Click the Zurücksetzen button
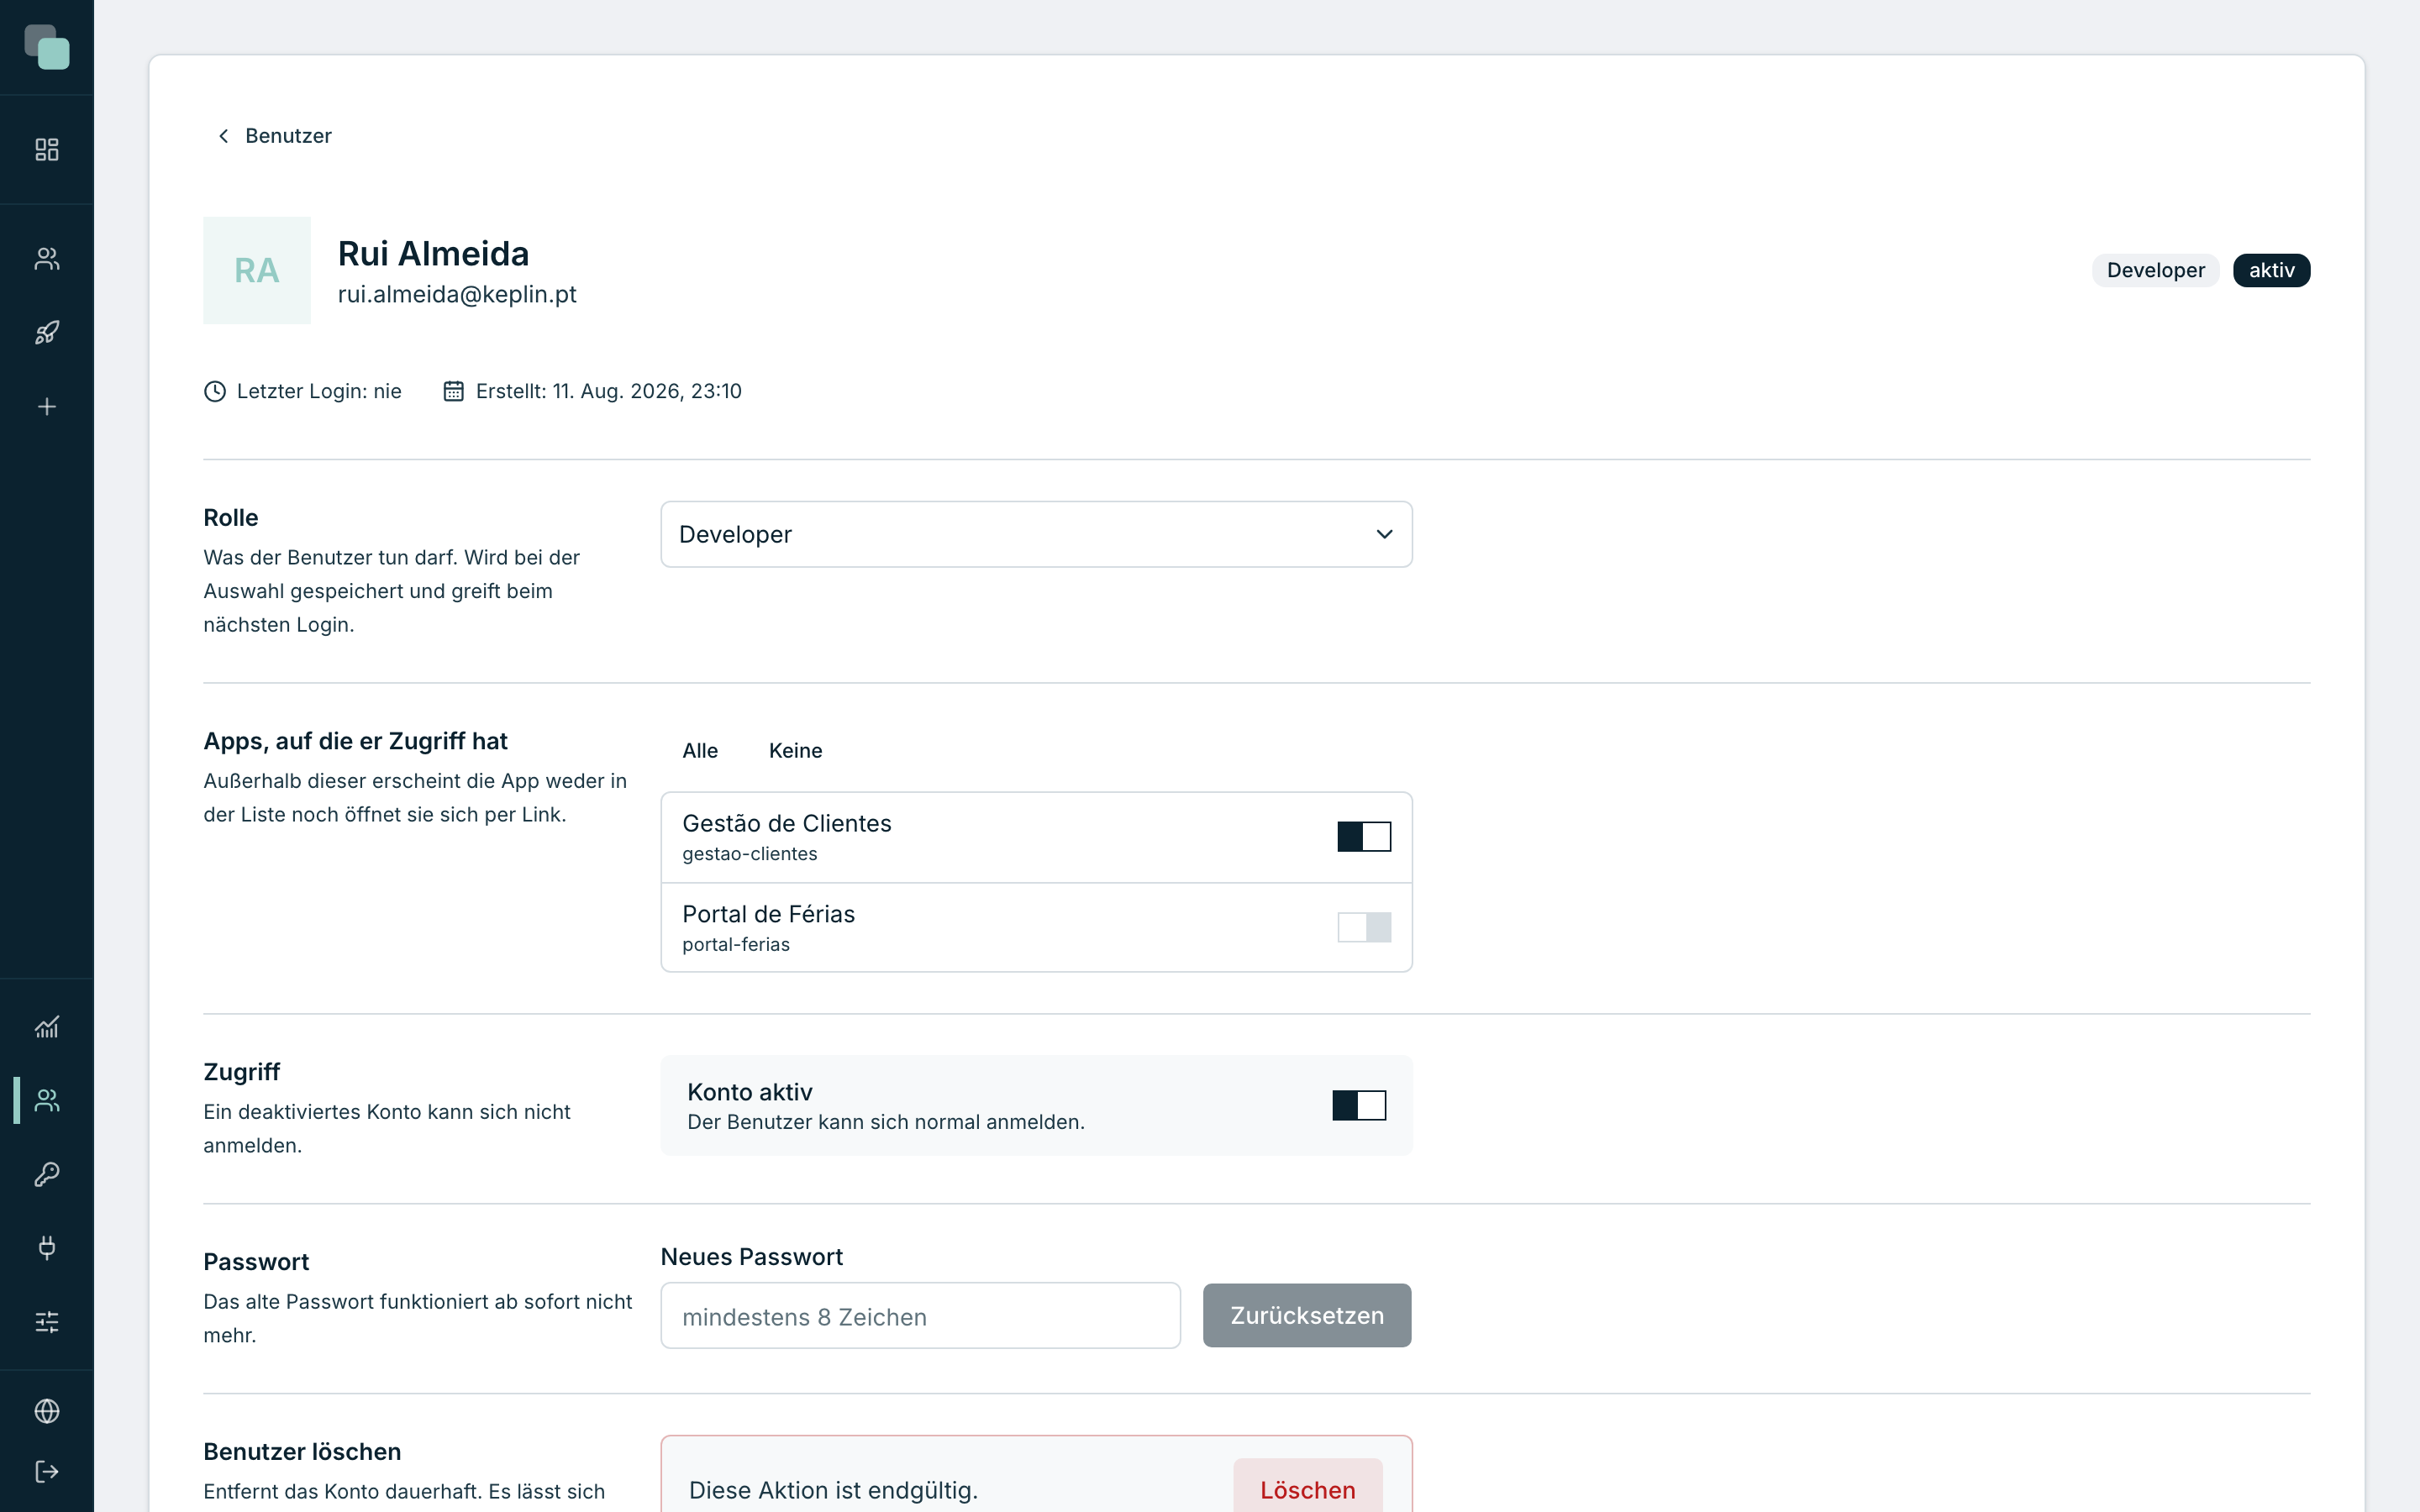Screen dimensions: 2420x1512 pos(1307,1316)
